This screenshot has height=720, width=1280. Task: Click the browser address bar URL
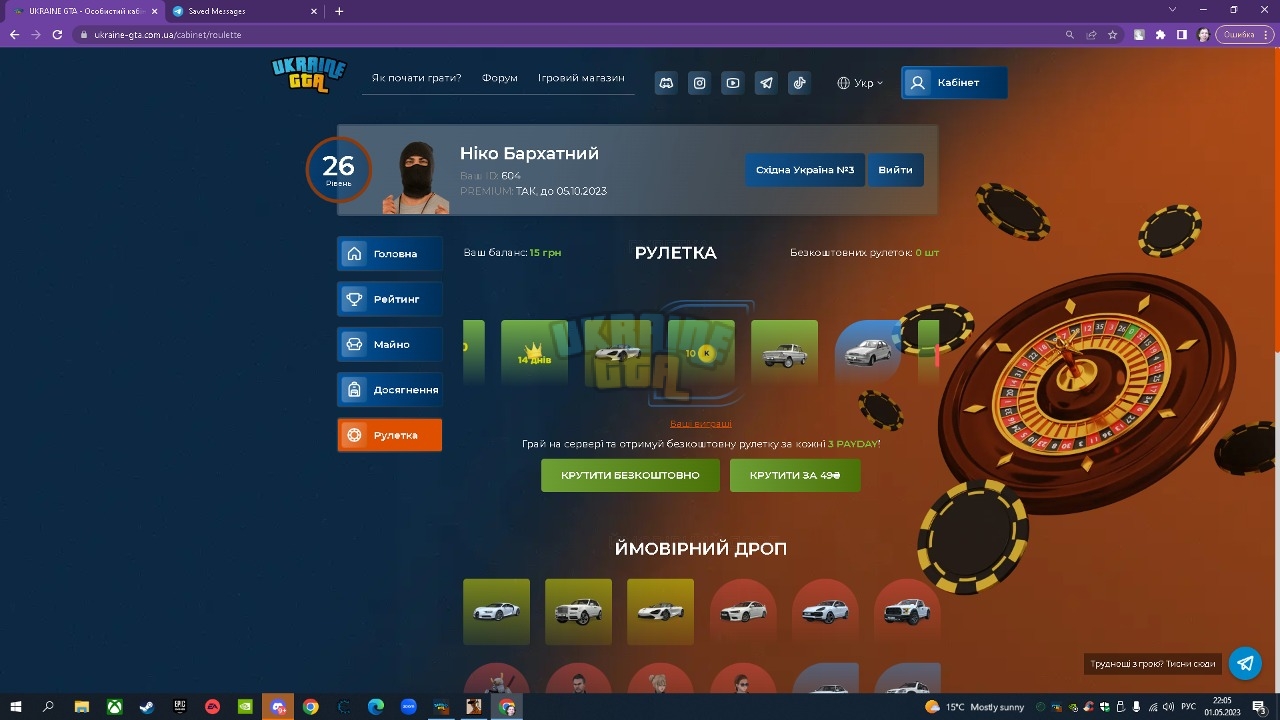click(x=168, y=35)
